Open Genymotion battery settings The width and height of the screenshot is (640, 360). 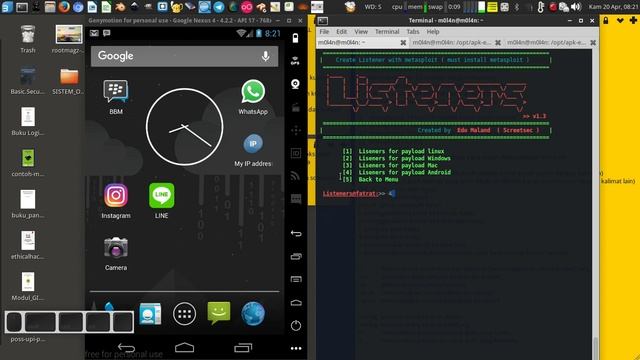coord(296,38)
